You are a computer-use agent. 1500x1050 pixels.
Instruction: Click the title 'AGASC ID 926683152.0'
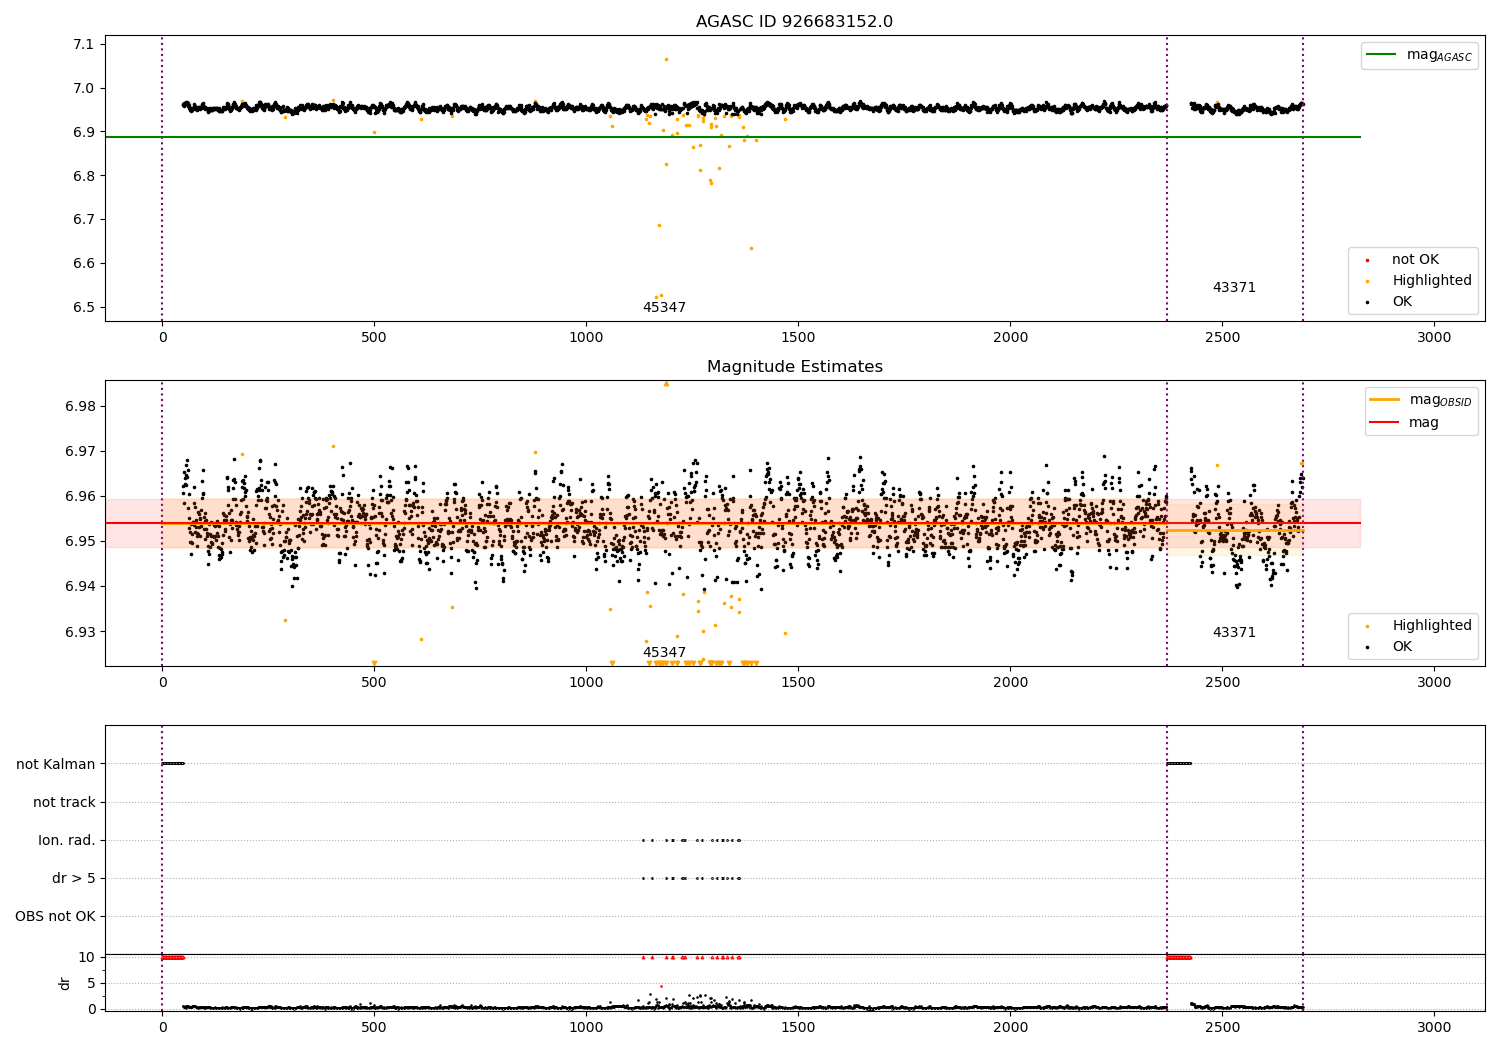[x=794, y=22]
